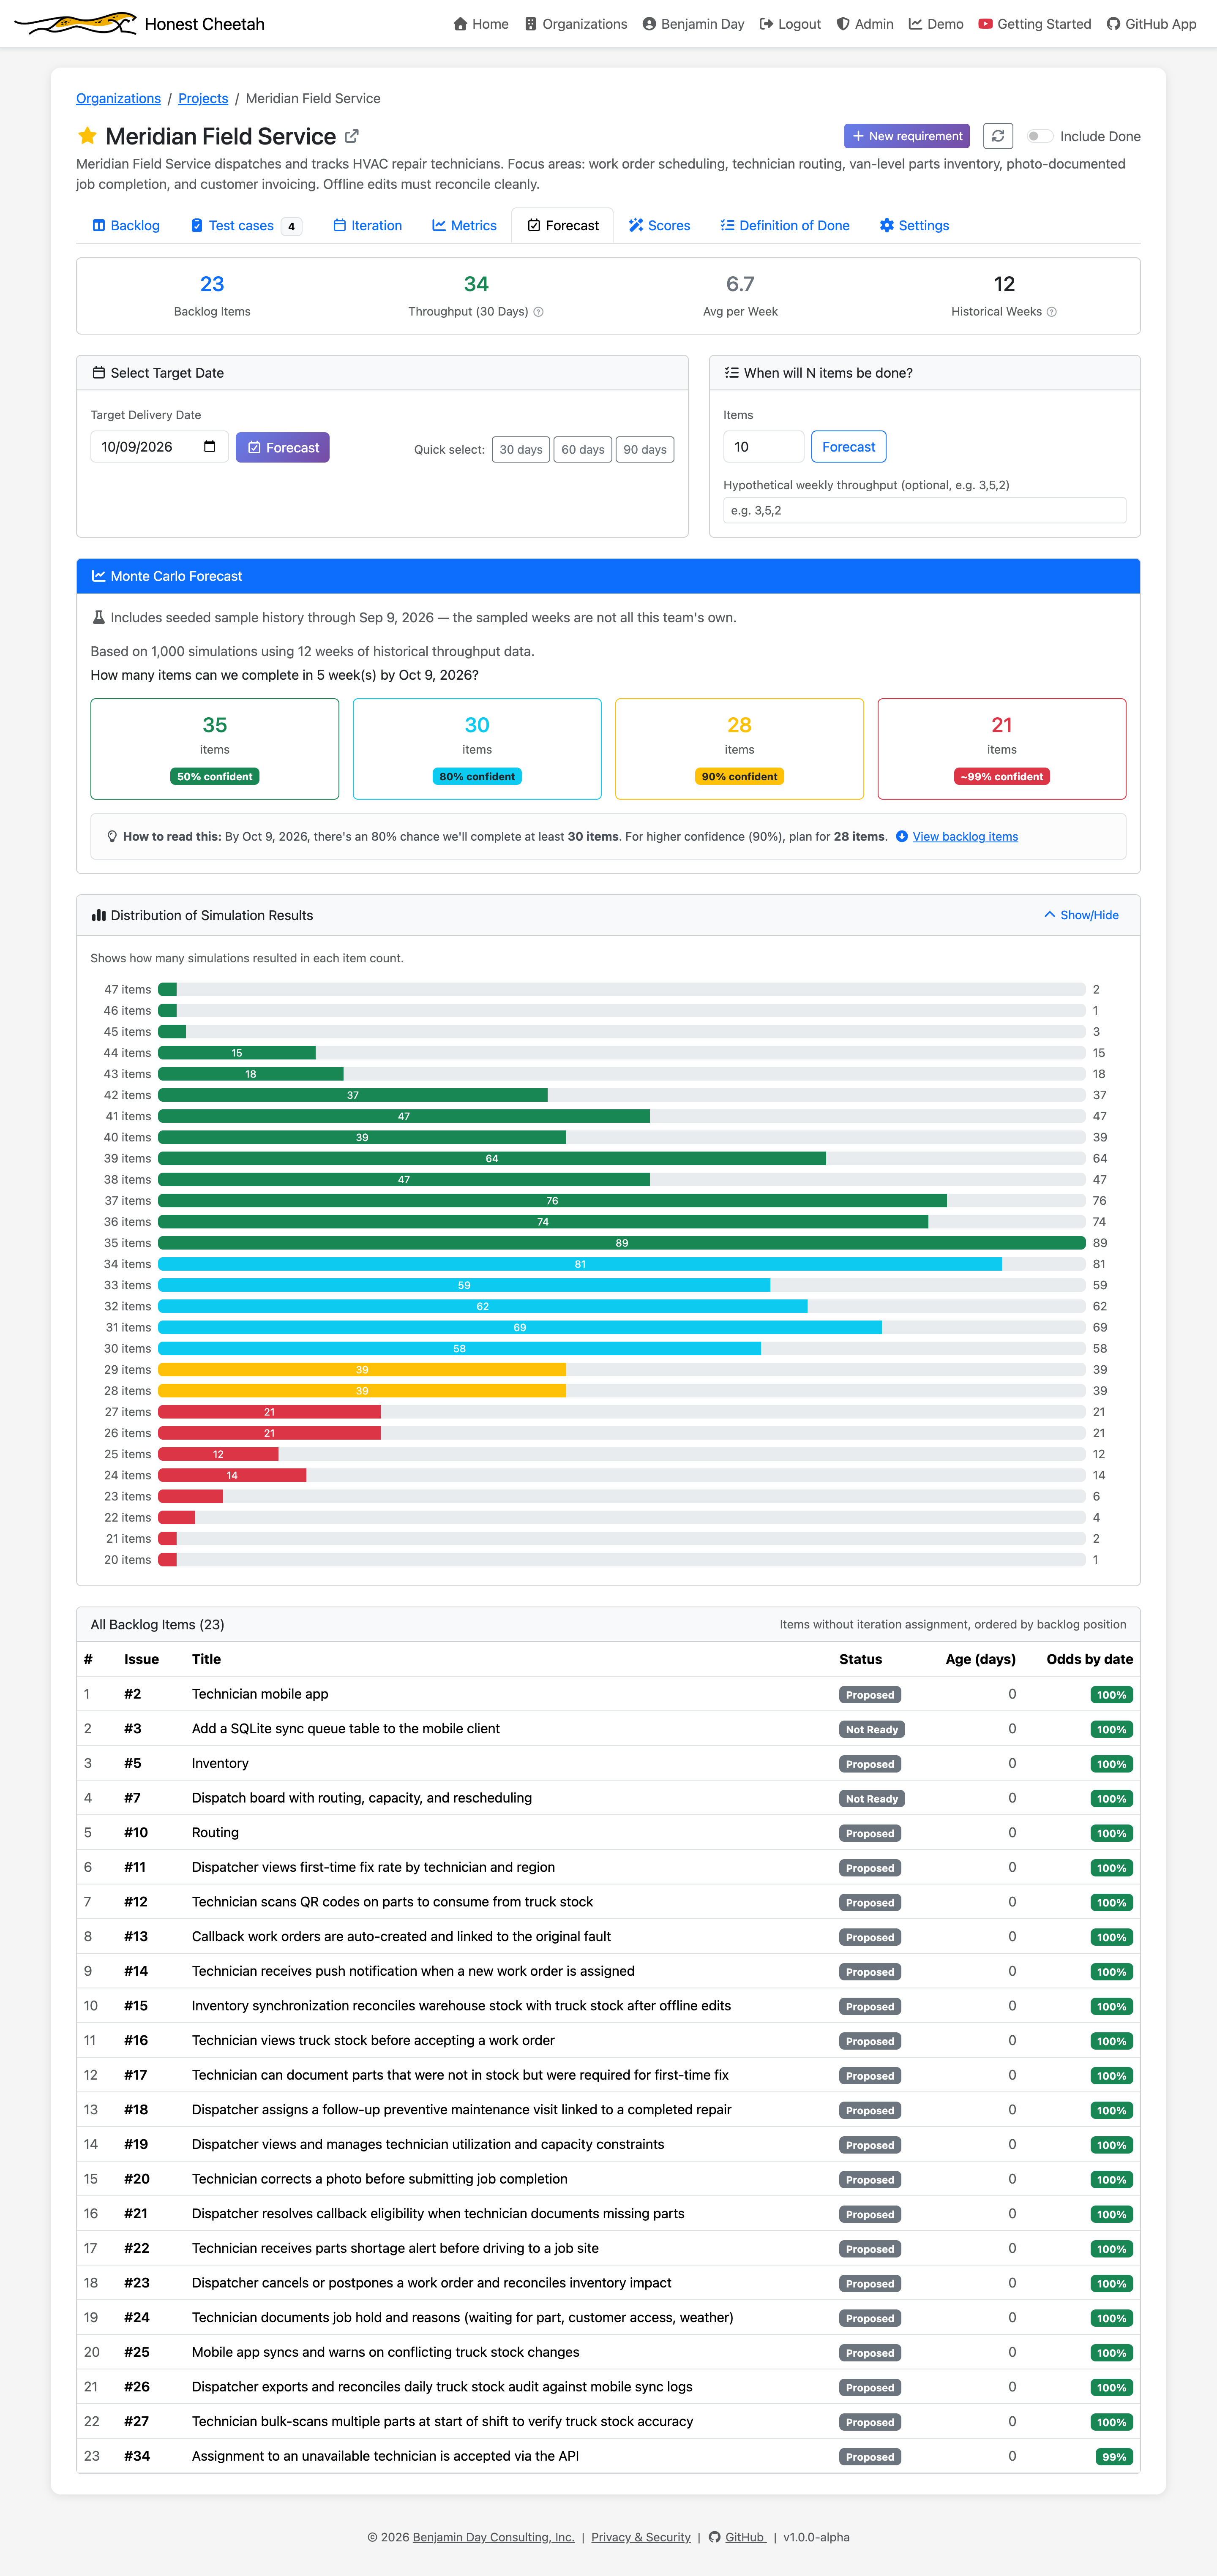
Task: Go to Home in top navigation
Action: pyautogui.click(x=481, y=24)
